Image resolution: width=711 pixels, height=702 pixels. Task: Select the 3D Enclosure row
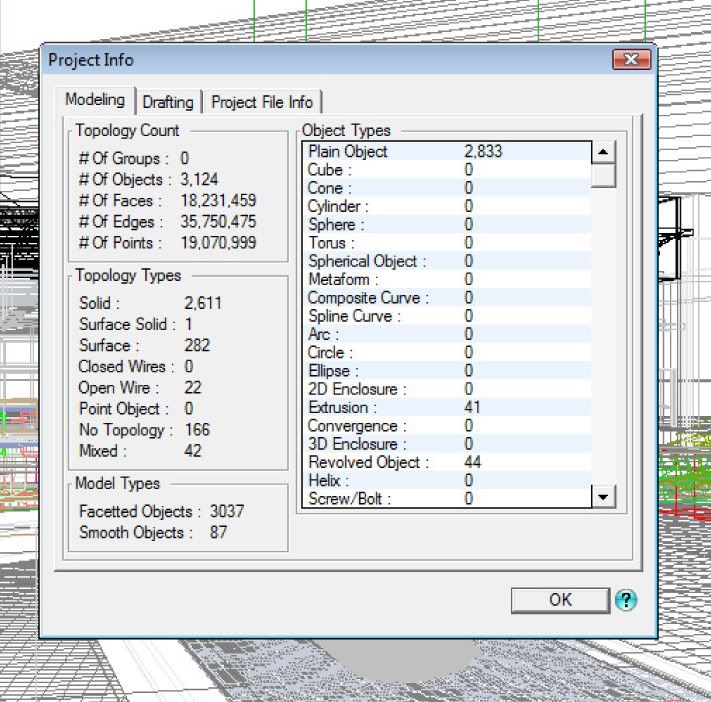coord(447,444)
